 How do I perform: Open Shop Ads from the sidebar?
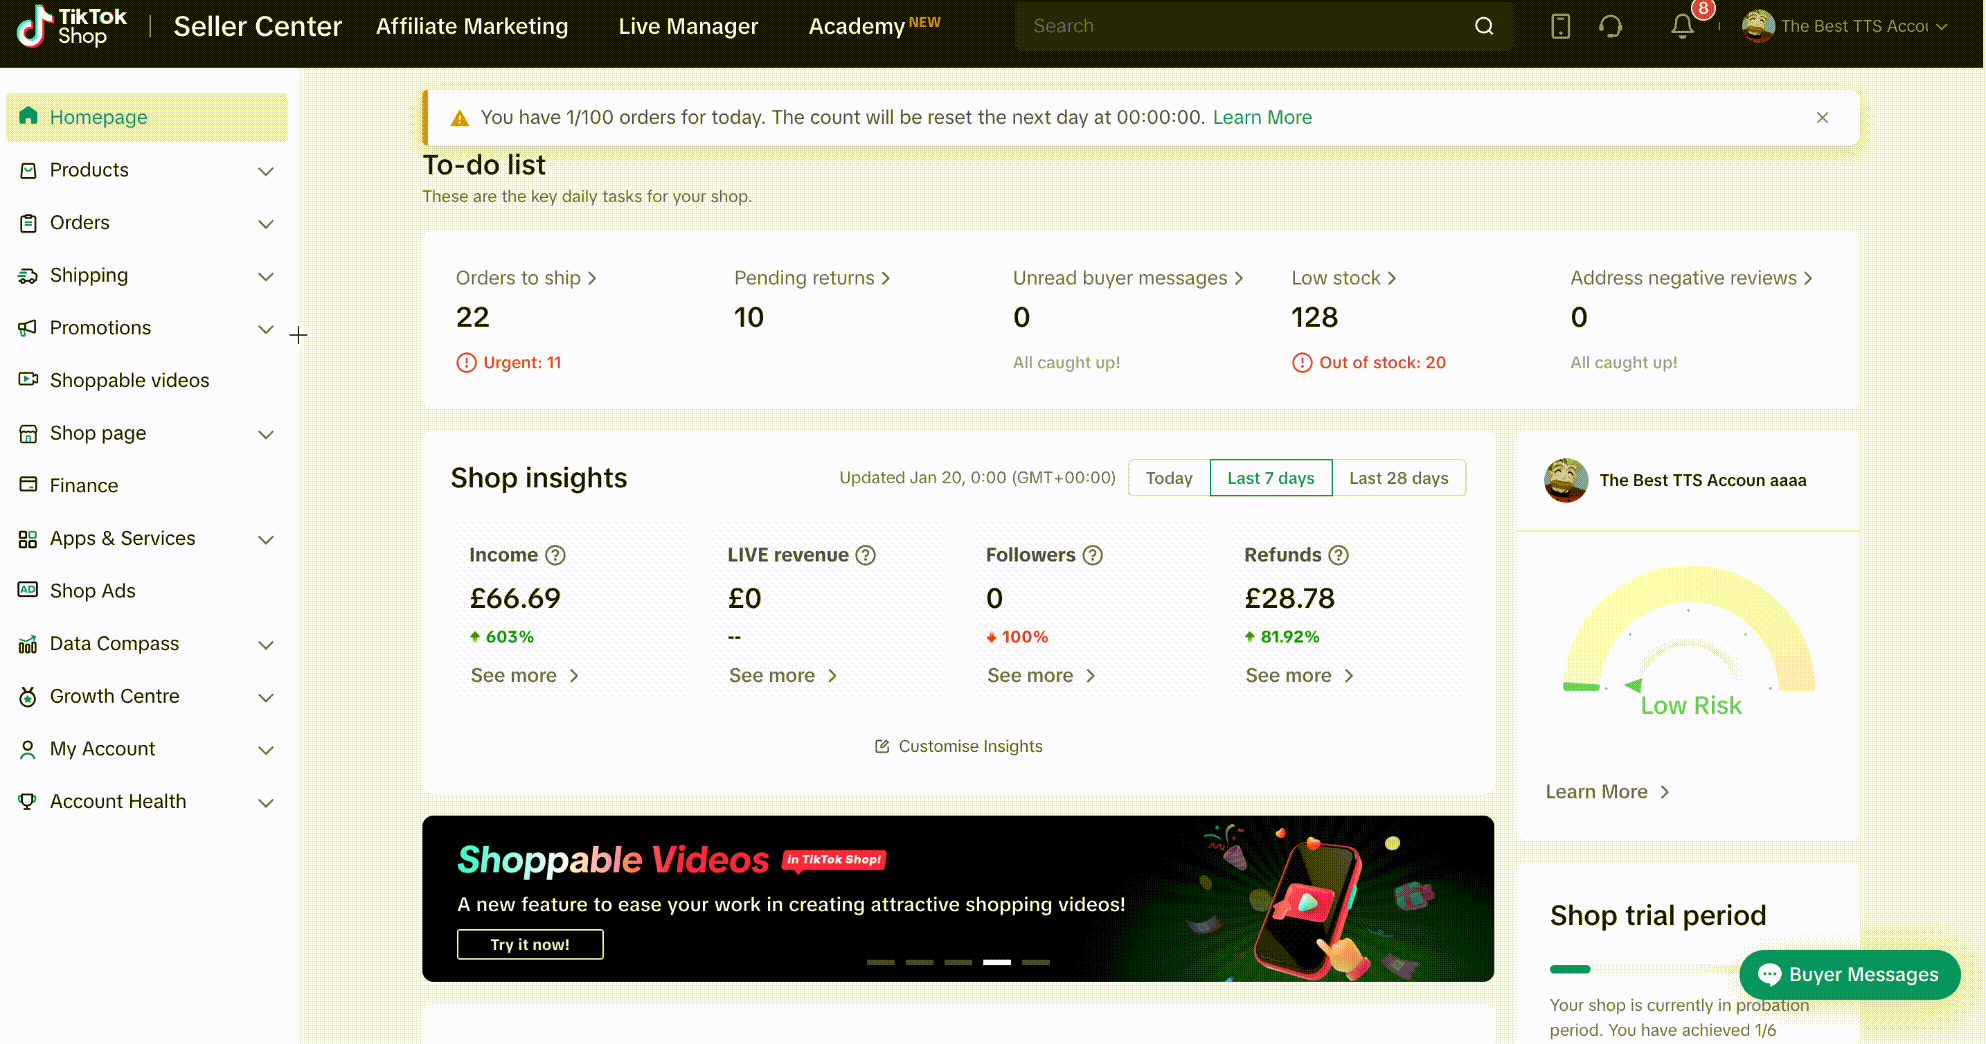click(92, 591)
